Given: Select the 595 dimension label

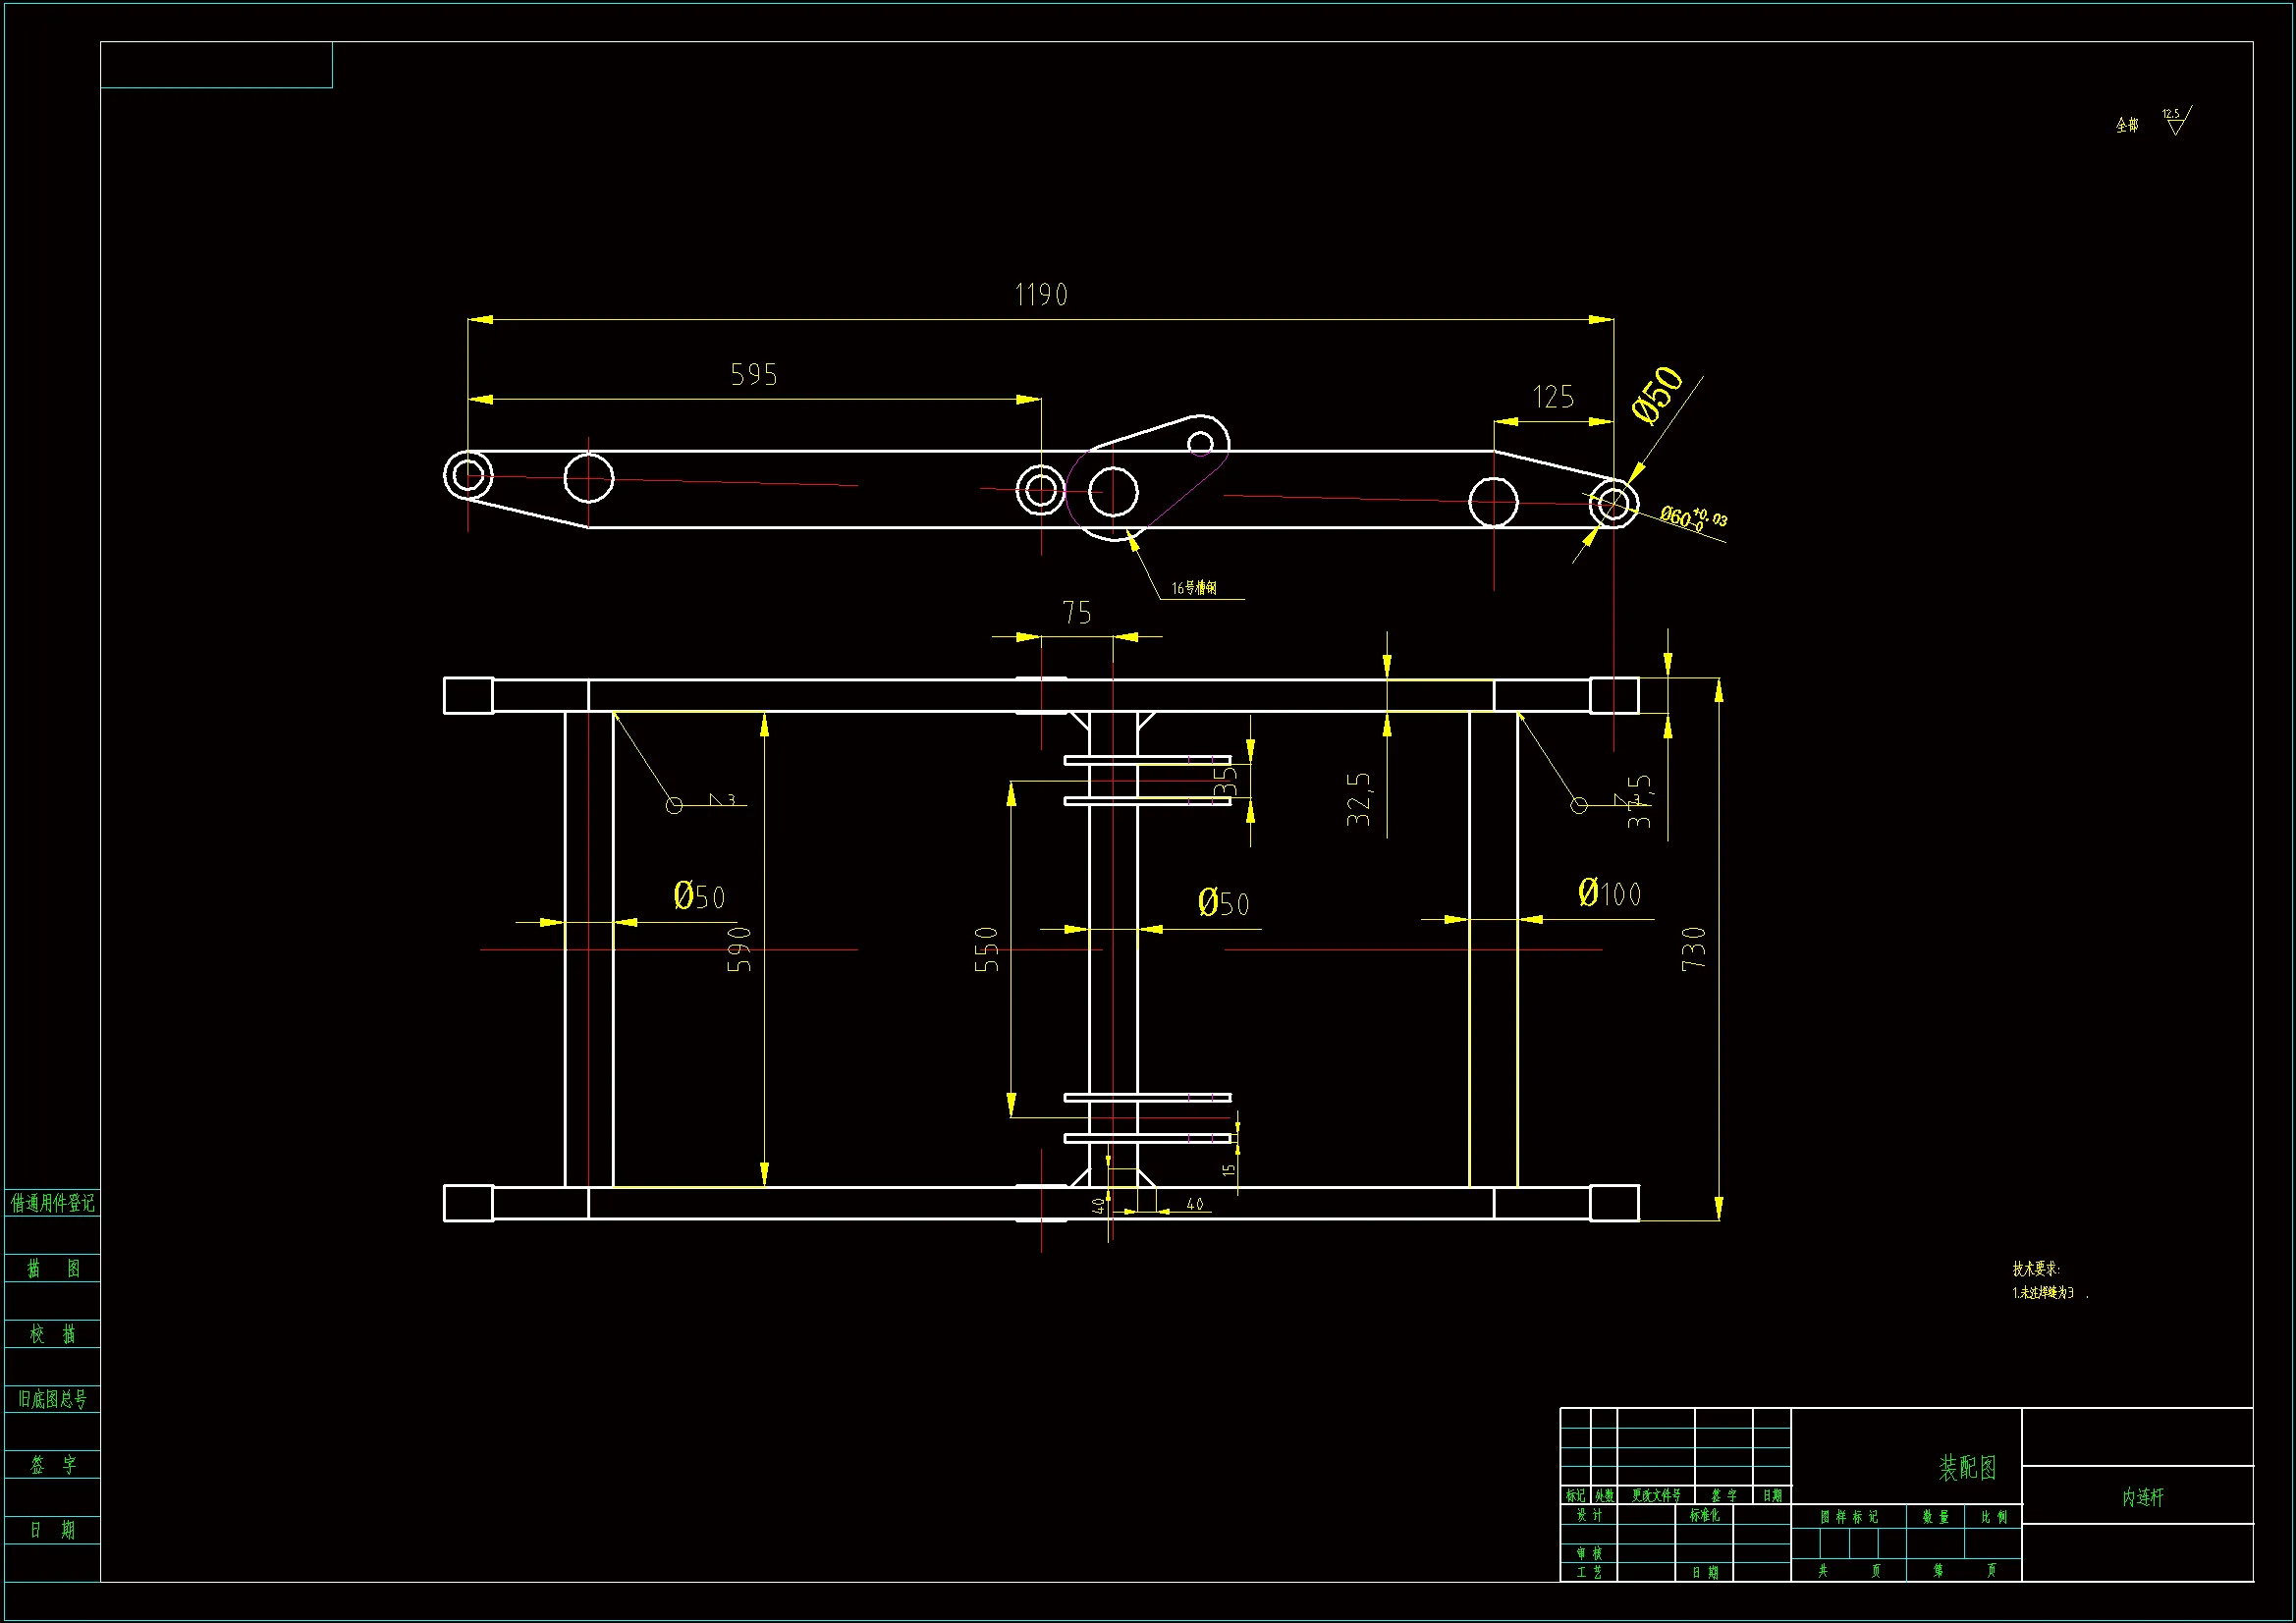Looking at the screenshot, I should click(x=754, y=375).
